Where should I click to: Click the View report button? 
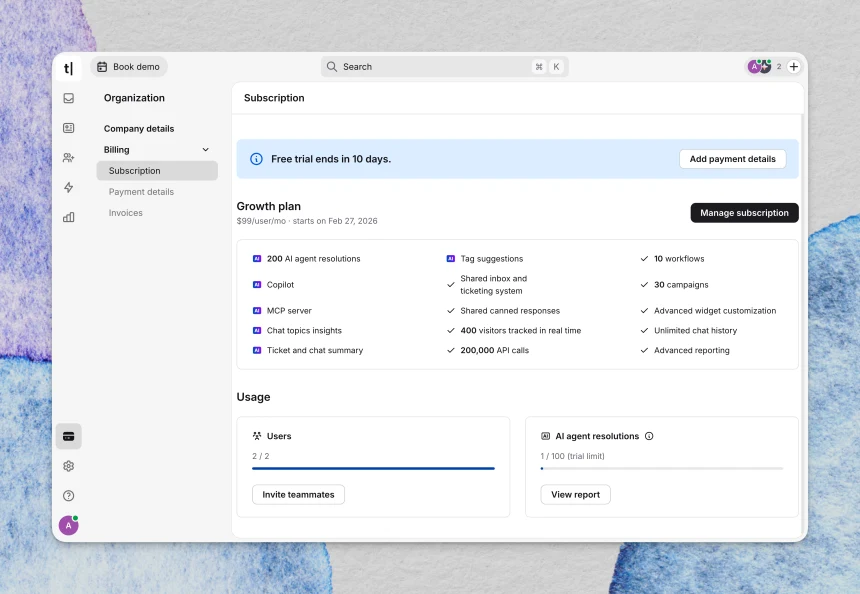(x=575, y=495)
